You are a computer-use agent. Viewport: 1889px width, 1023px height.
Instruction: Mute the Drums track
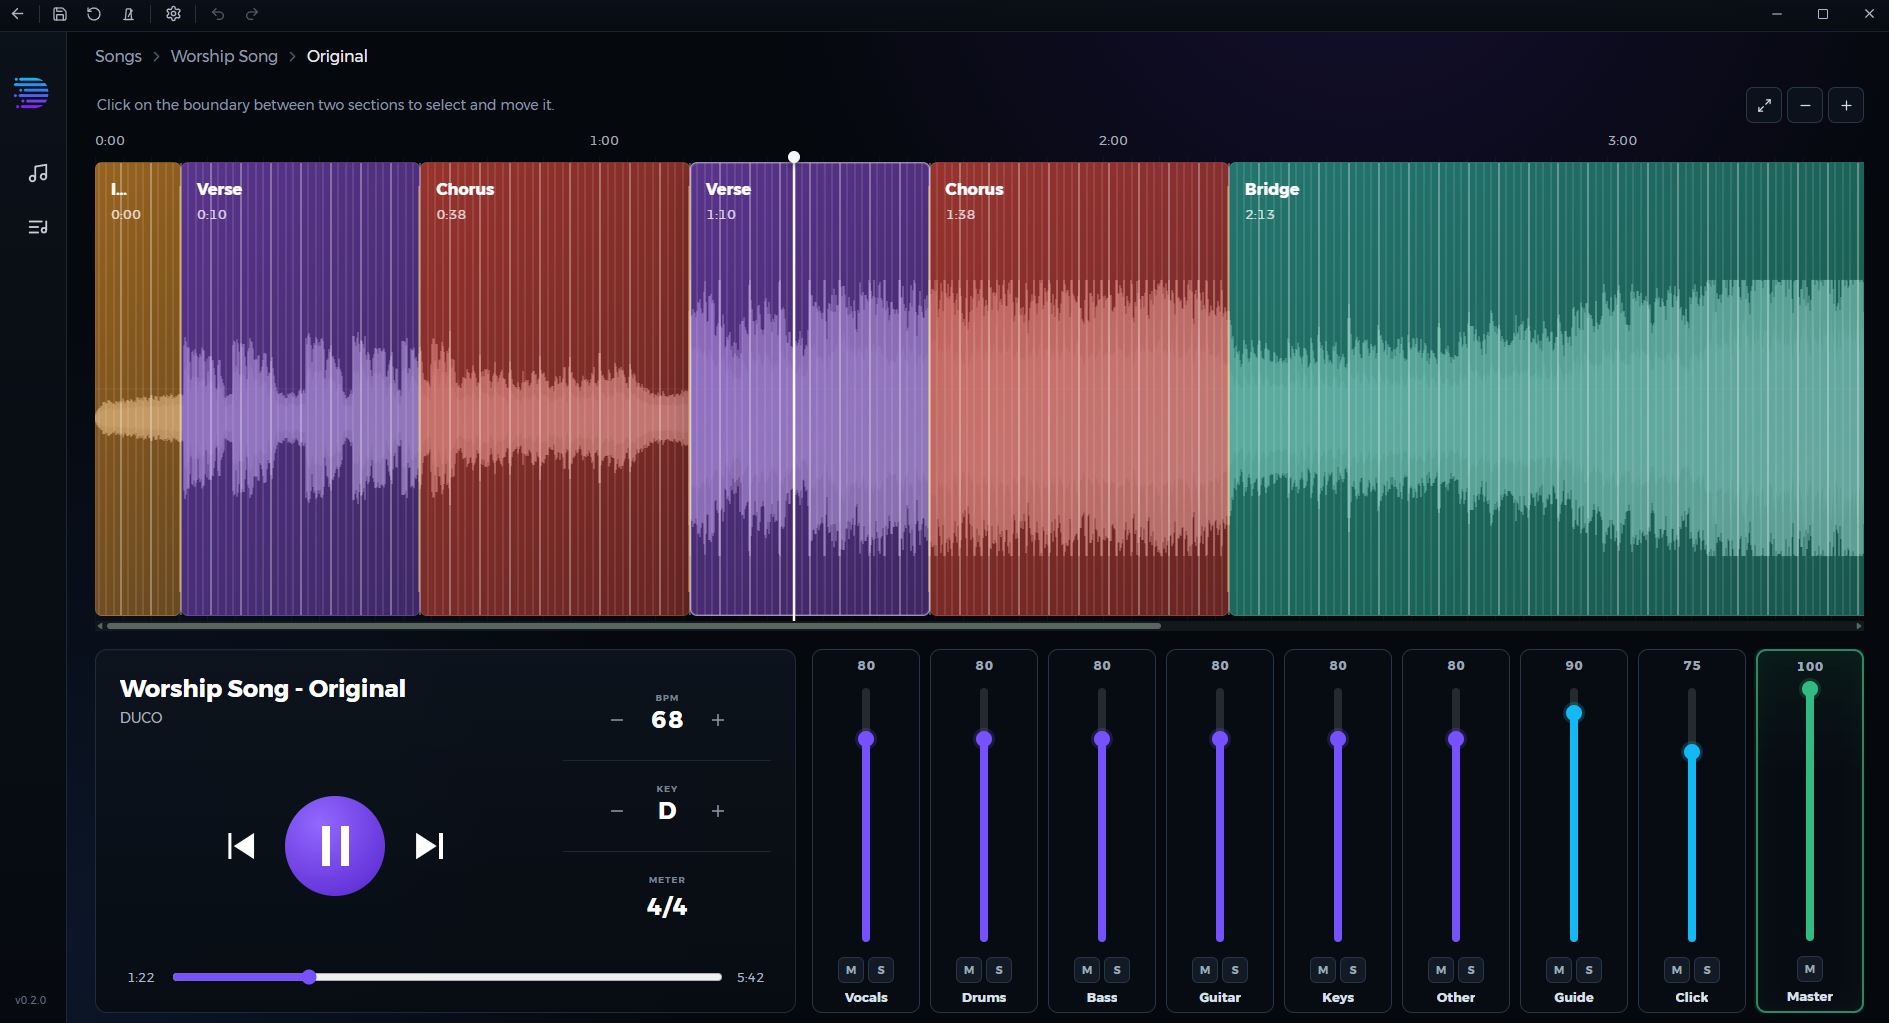click(969, 970)
